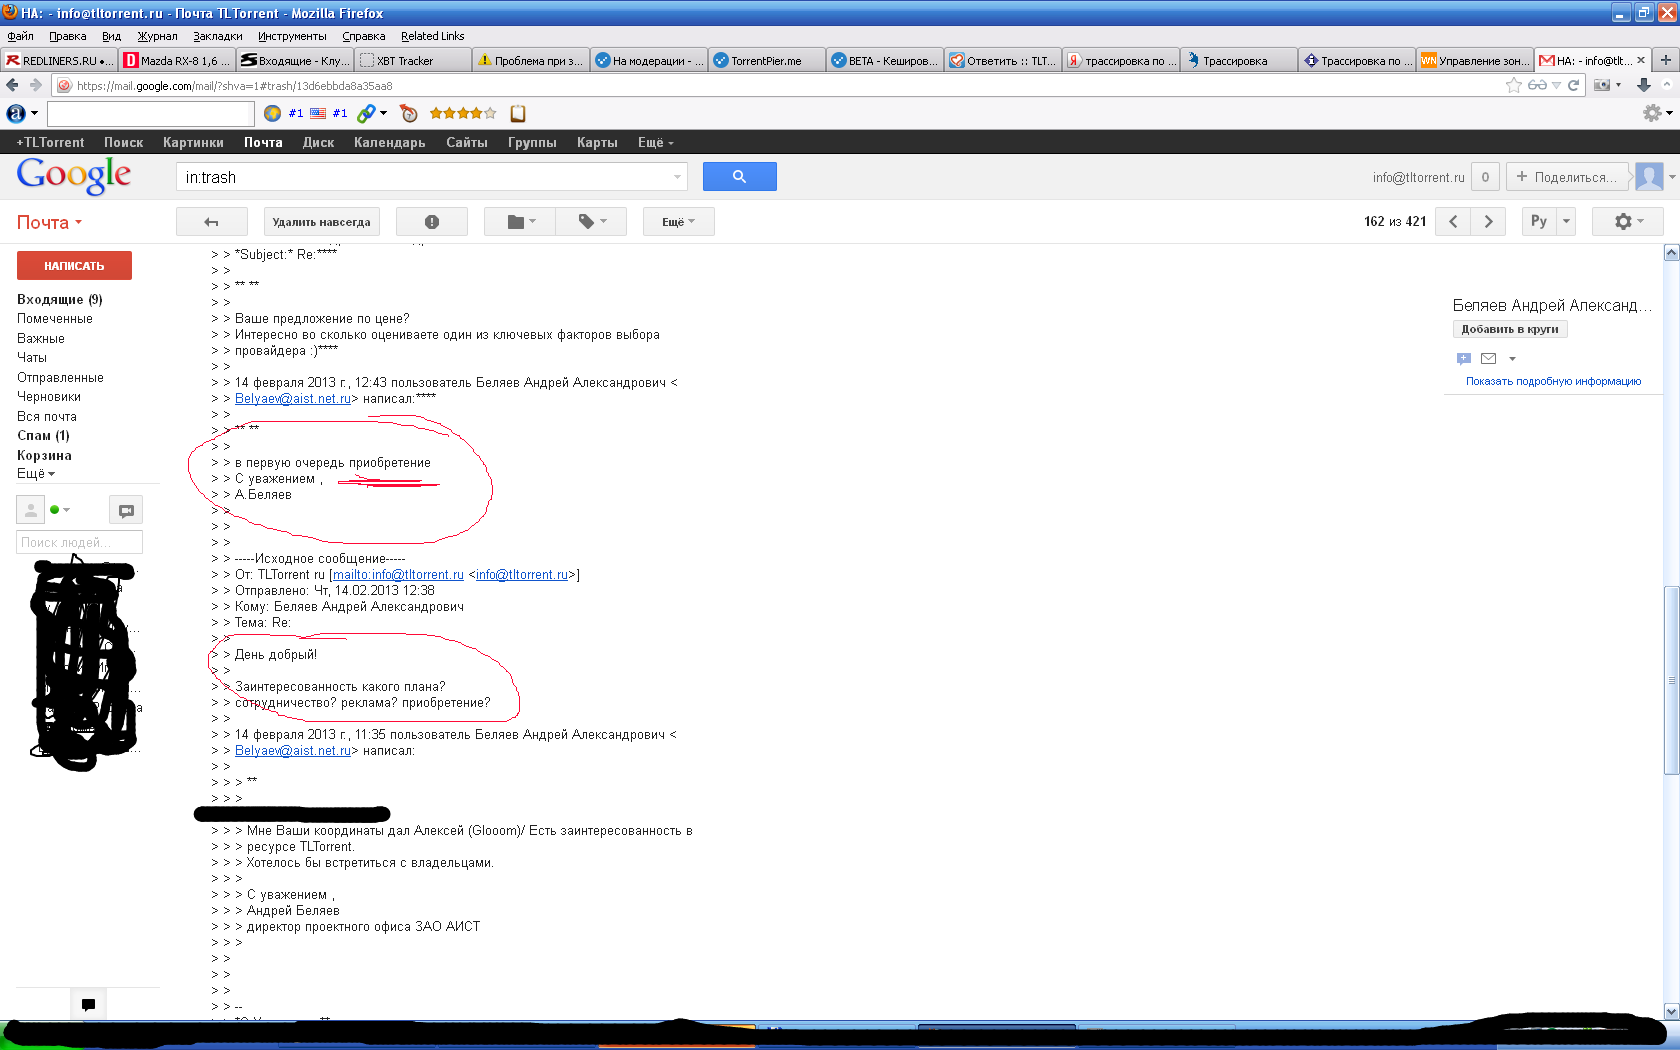Click the Alexa toolbar search box
1680x1050 pixels.
coord(151,113)
